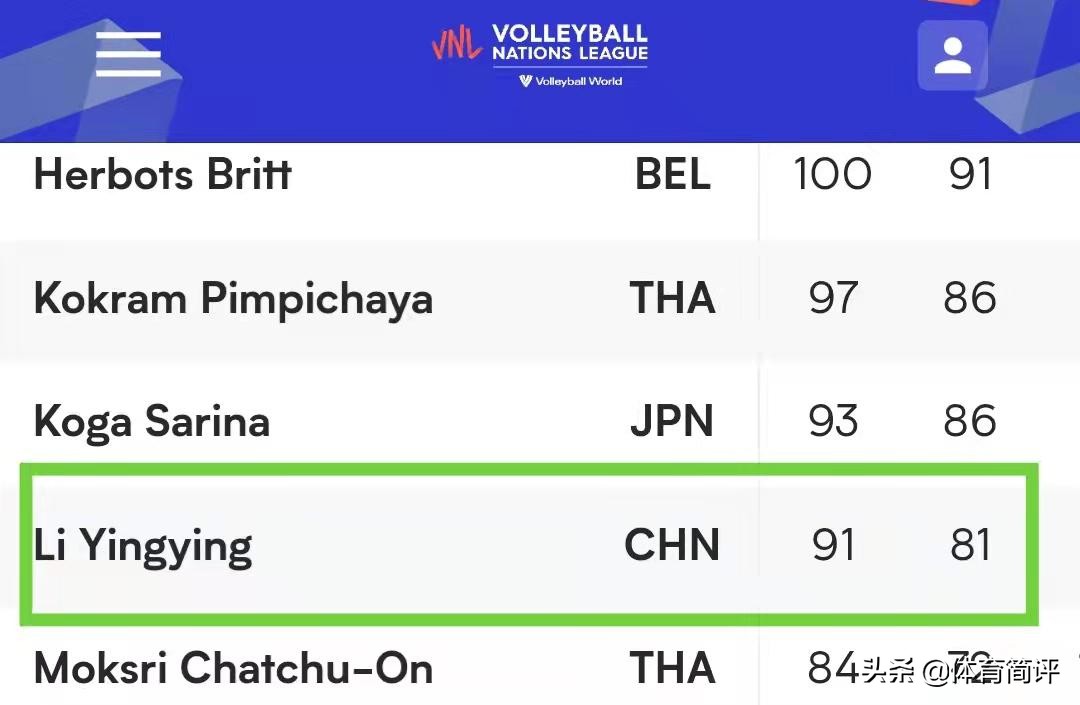This screenshot has height=705, width=1080.
Task: Click the user profile icon
Action: 952,56
